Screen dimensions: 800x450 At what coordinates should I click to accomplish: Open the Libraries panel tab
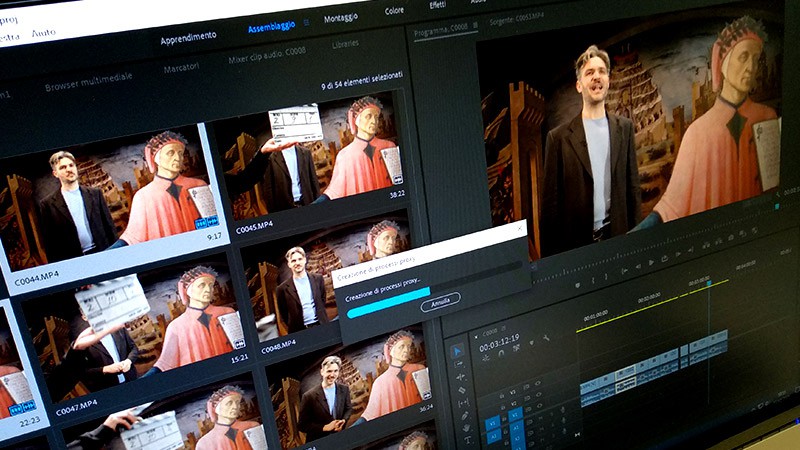tap(345, 44)
